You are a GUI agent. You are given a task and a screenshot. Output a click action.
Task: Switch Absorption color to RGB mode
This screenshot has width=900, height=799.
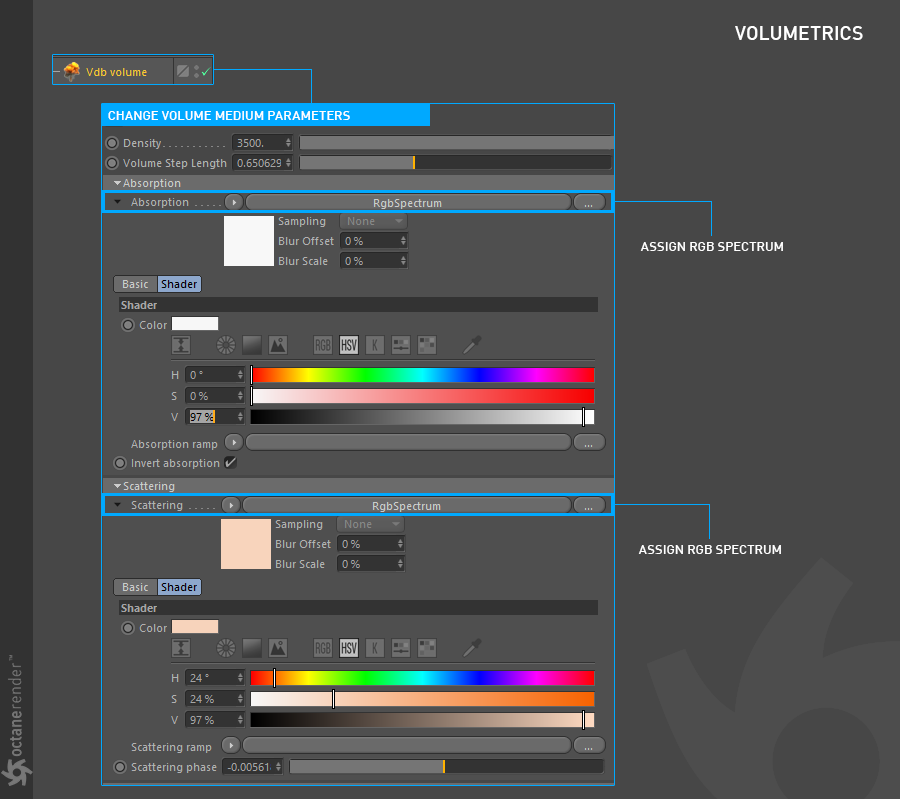tap(323, 345)
